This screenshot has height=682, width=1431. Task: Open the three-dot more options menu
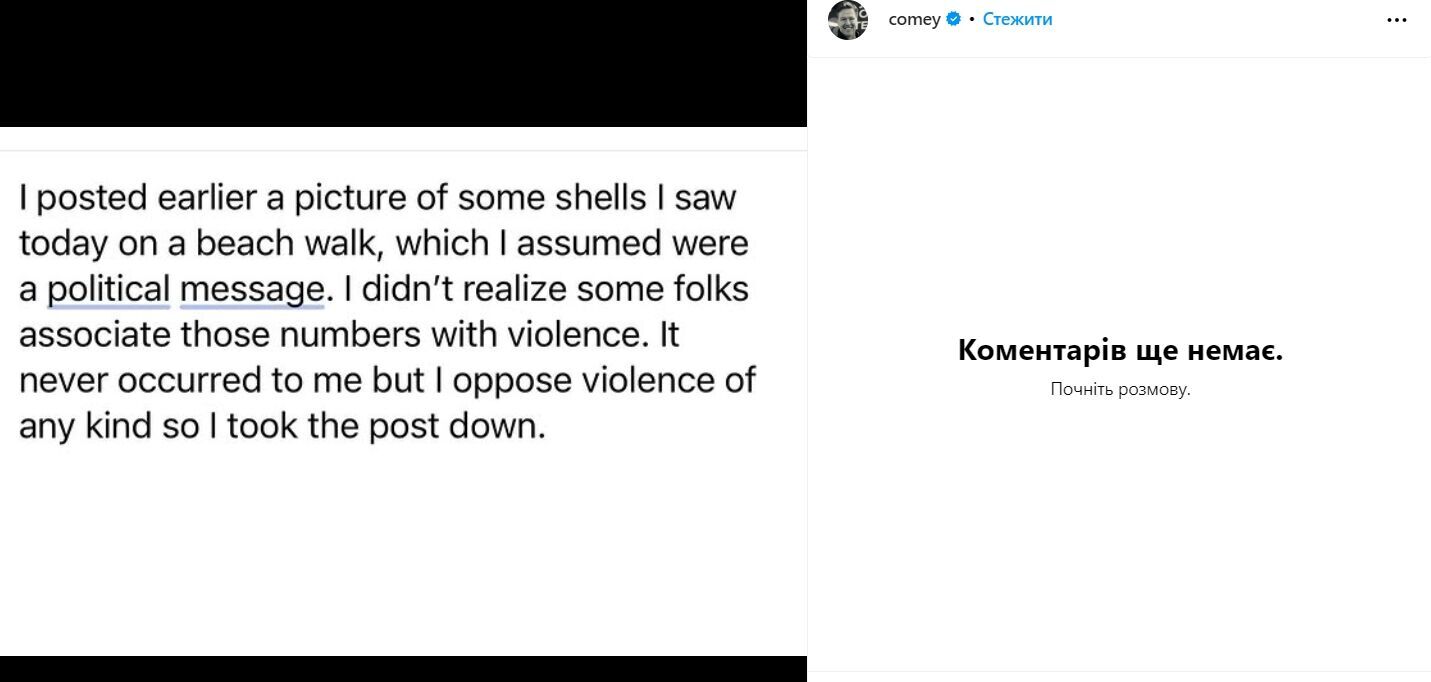(1397, 20)
